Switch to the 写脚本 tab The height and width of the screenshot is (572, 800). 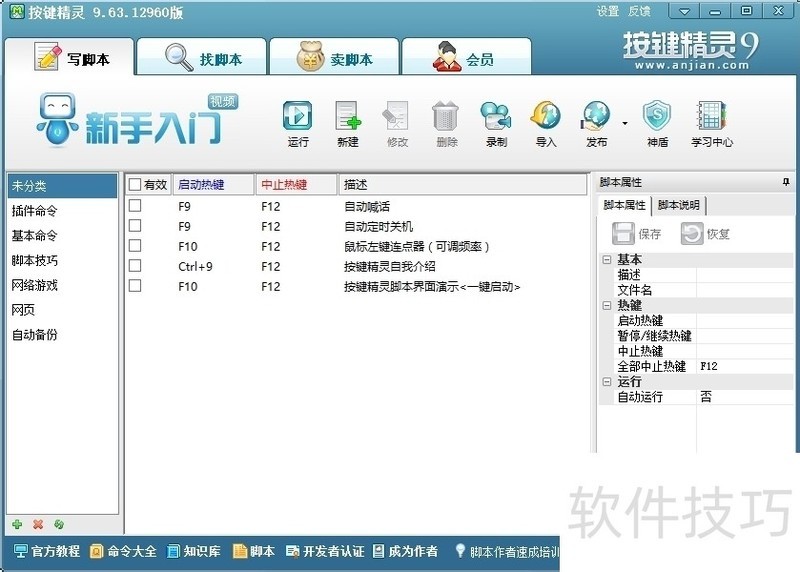pos(69,57)
